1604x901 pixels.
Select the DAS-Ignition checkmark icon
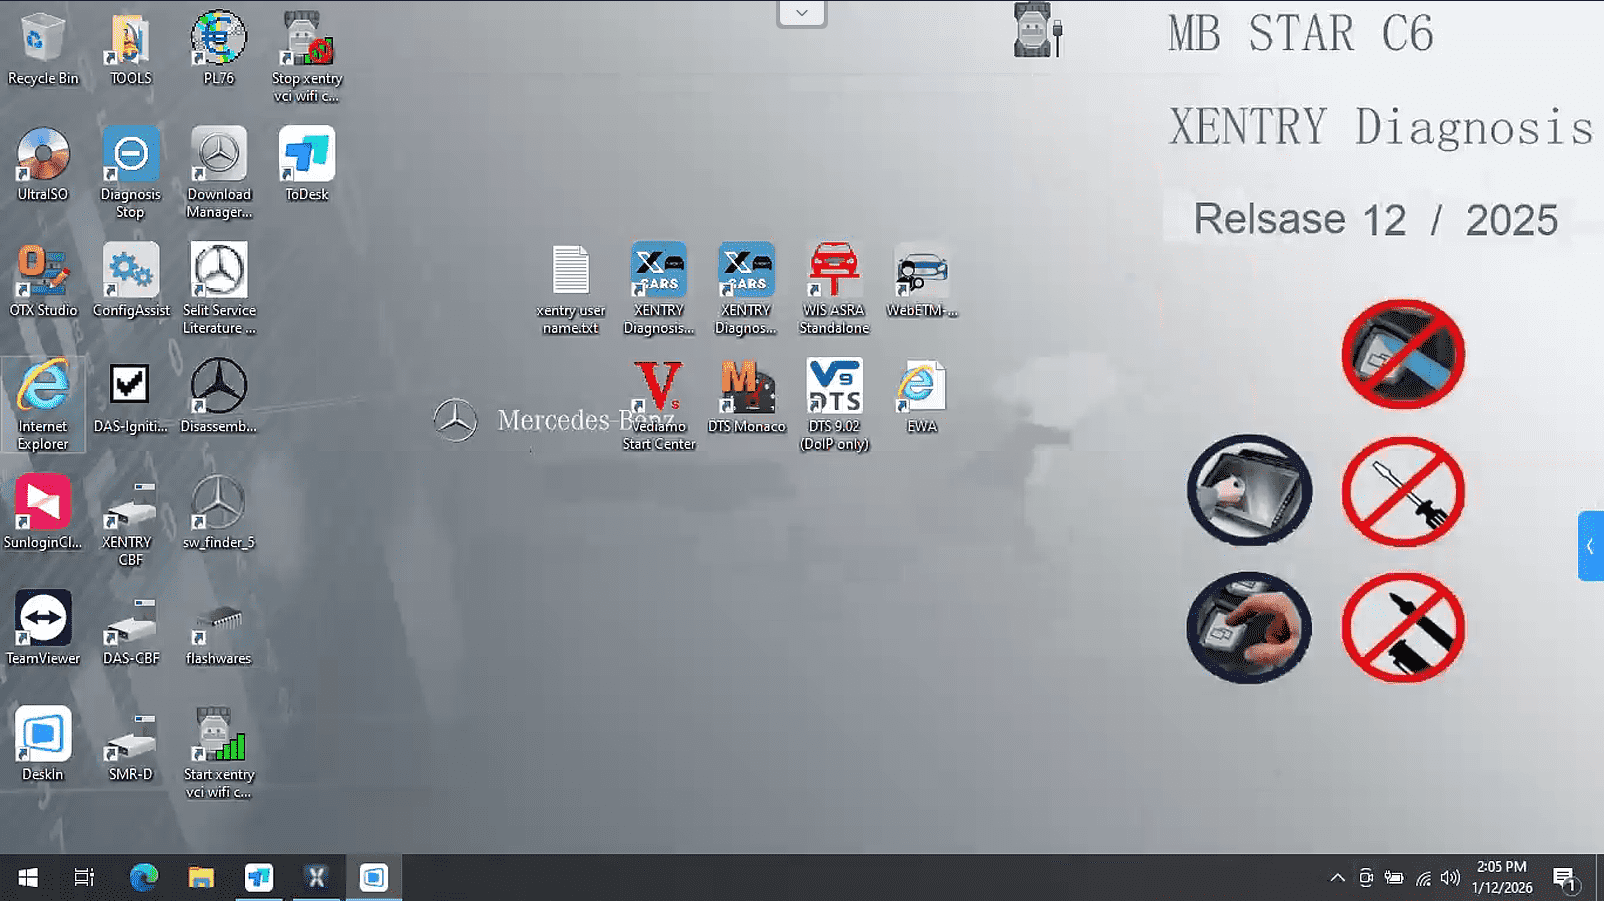(131, 389)
